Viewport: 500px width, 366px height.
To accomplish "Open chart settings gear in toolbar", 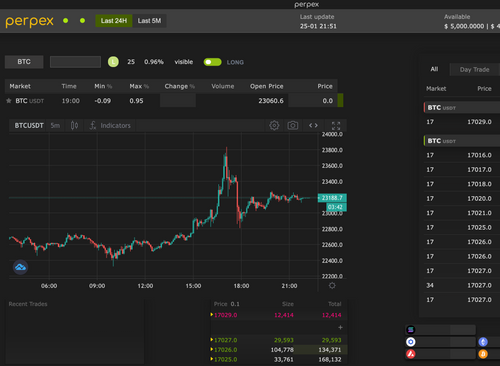I will (274, 126).
